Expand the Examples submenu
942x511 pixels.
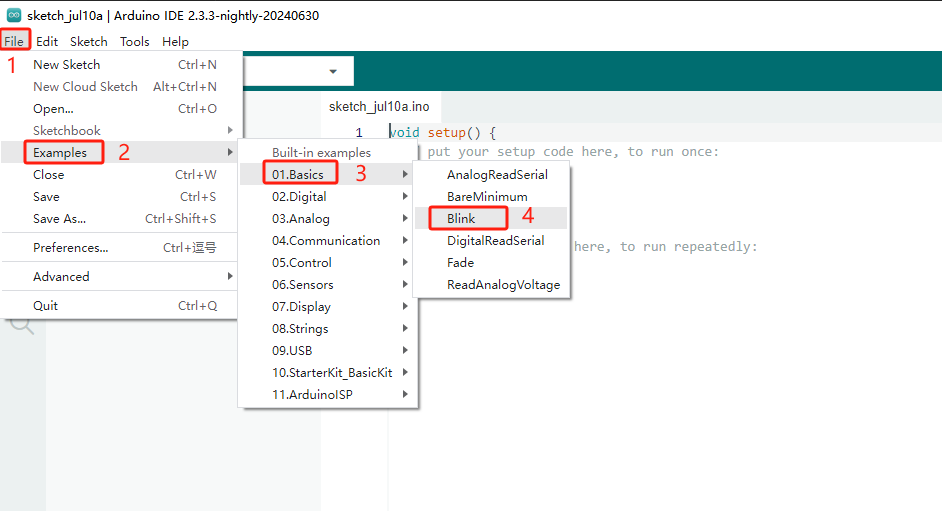click(x=120, y=153)
